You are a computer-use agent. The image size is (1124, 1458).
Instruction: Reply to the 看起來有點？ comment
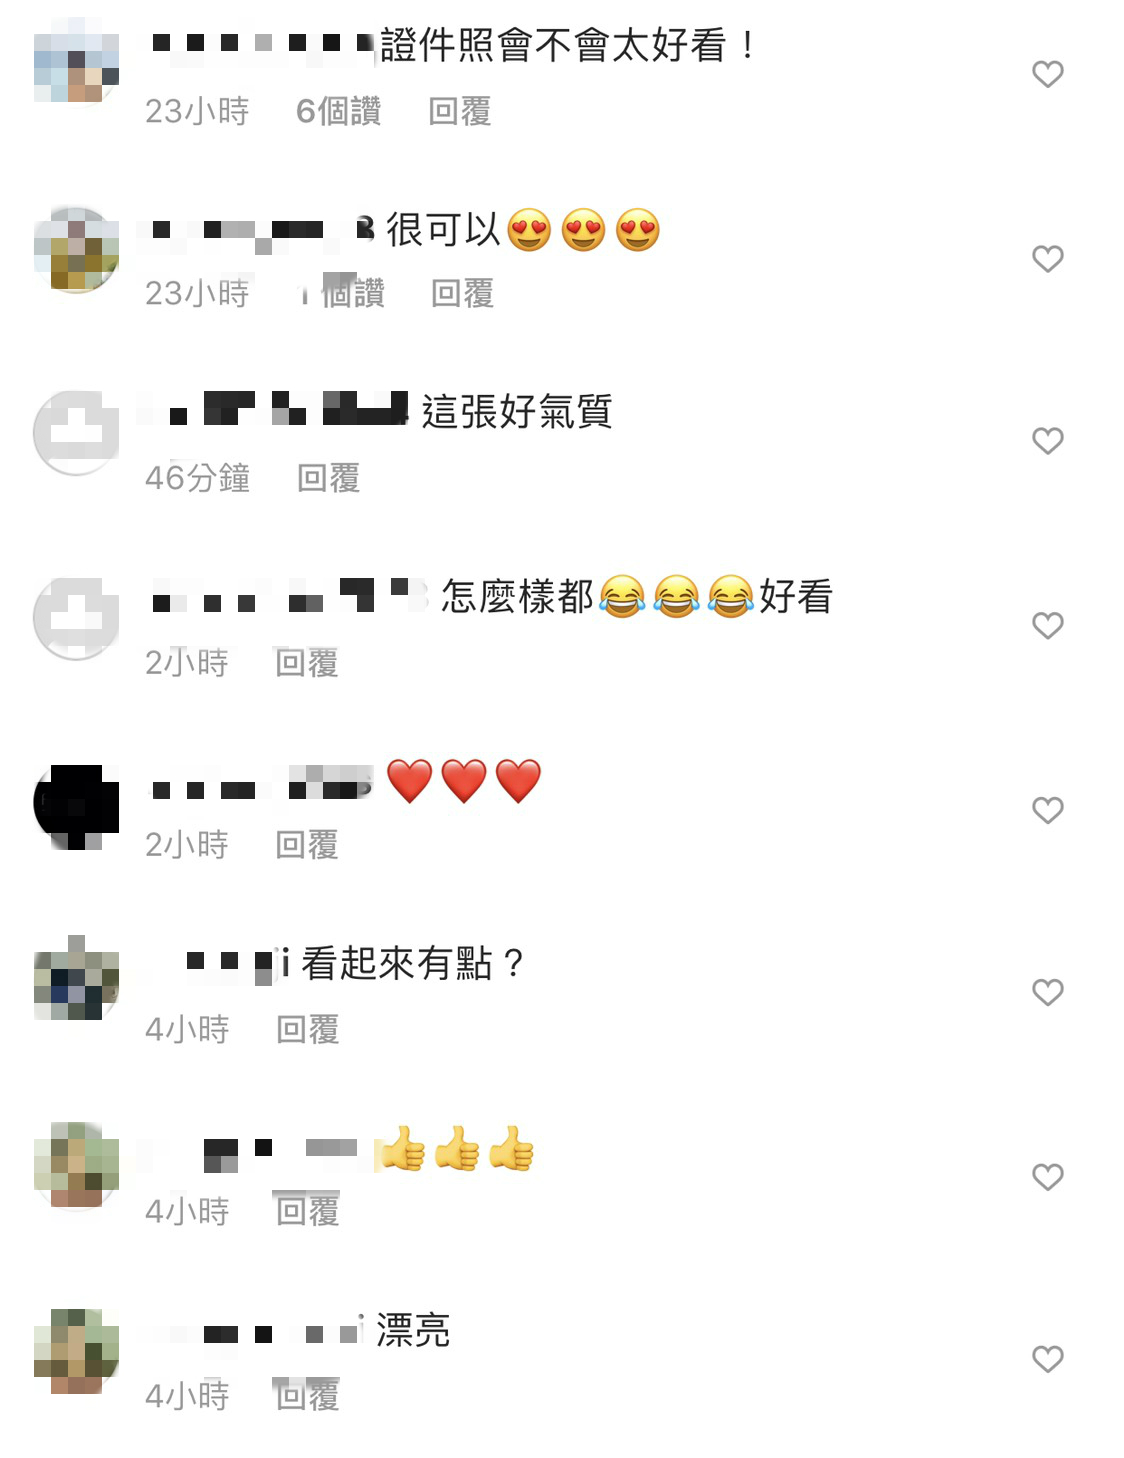pos(307,1029)
